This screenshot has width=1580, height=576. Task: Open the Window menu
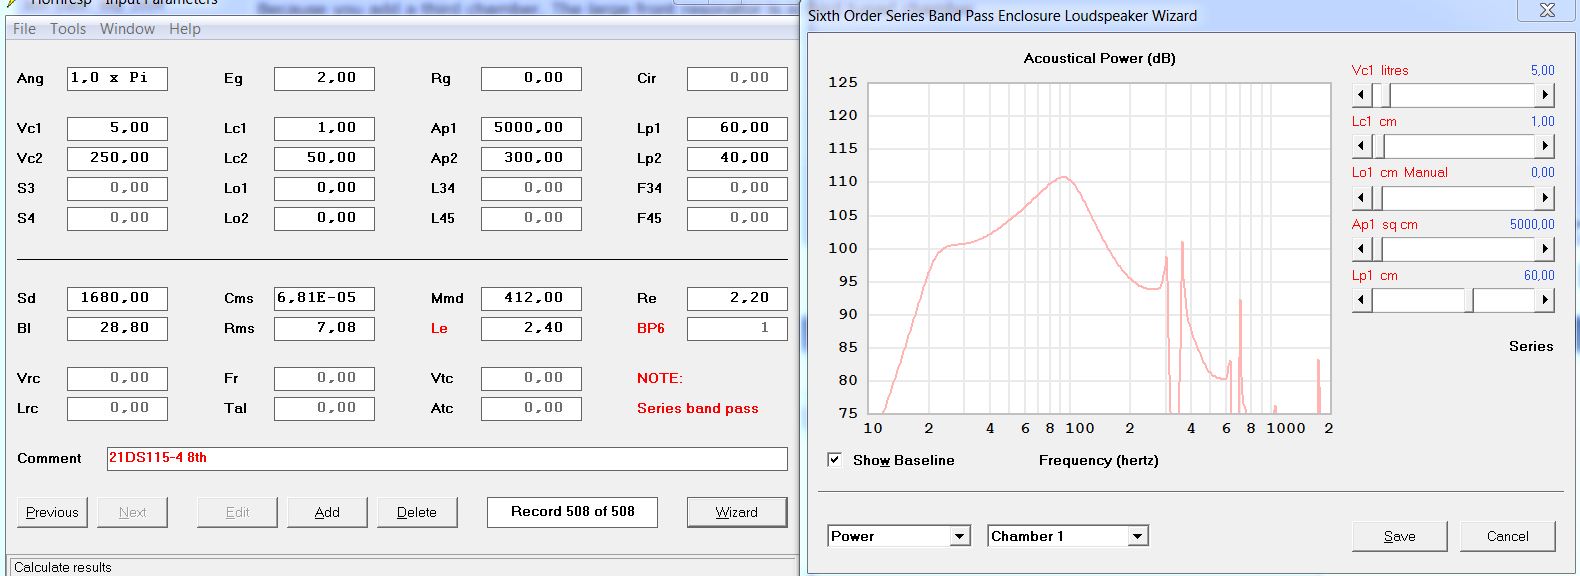(127, 29)
